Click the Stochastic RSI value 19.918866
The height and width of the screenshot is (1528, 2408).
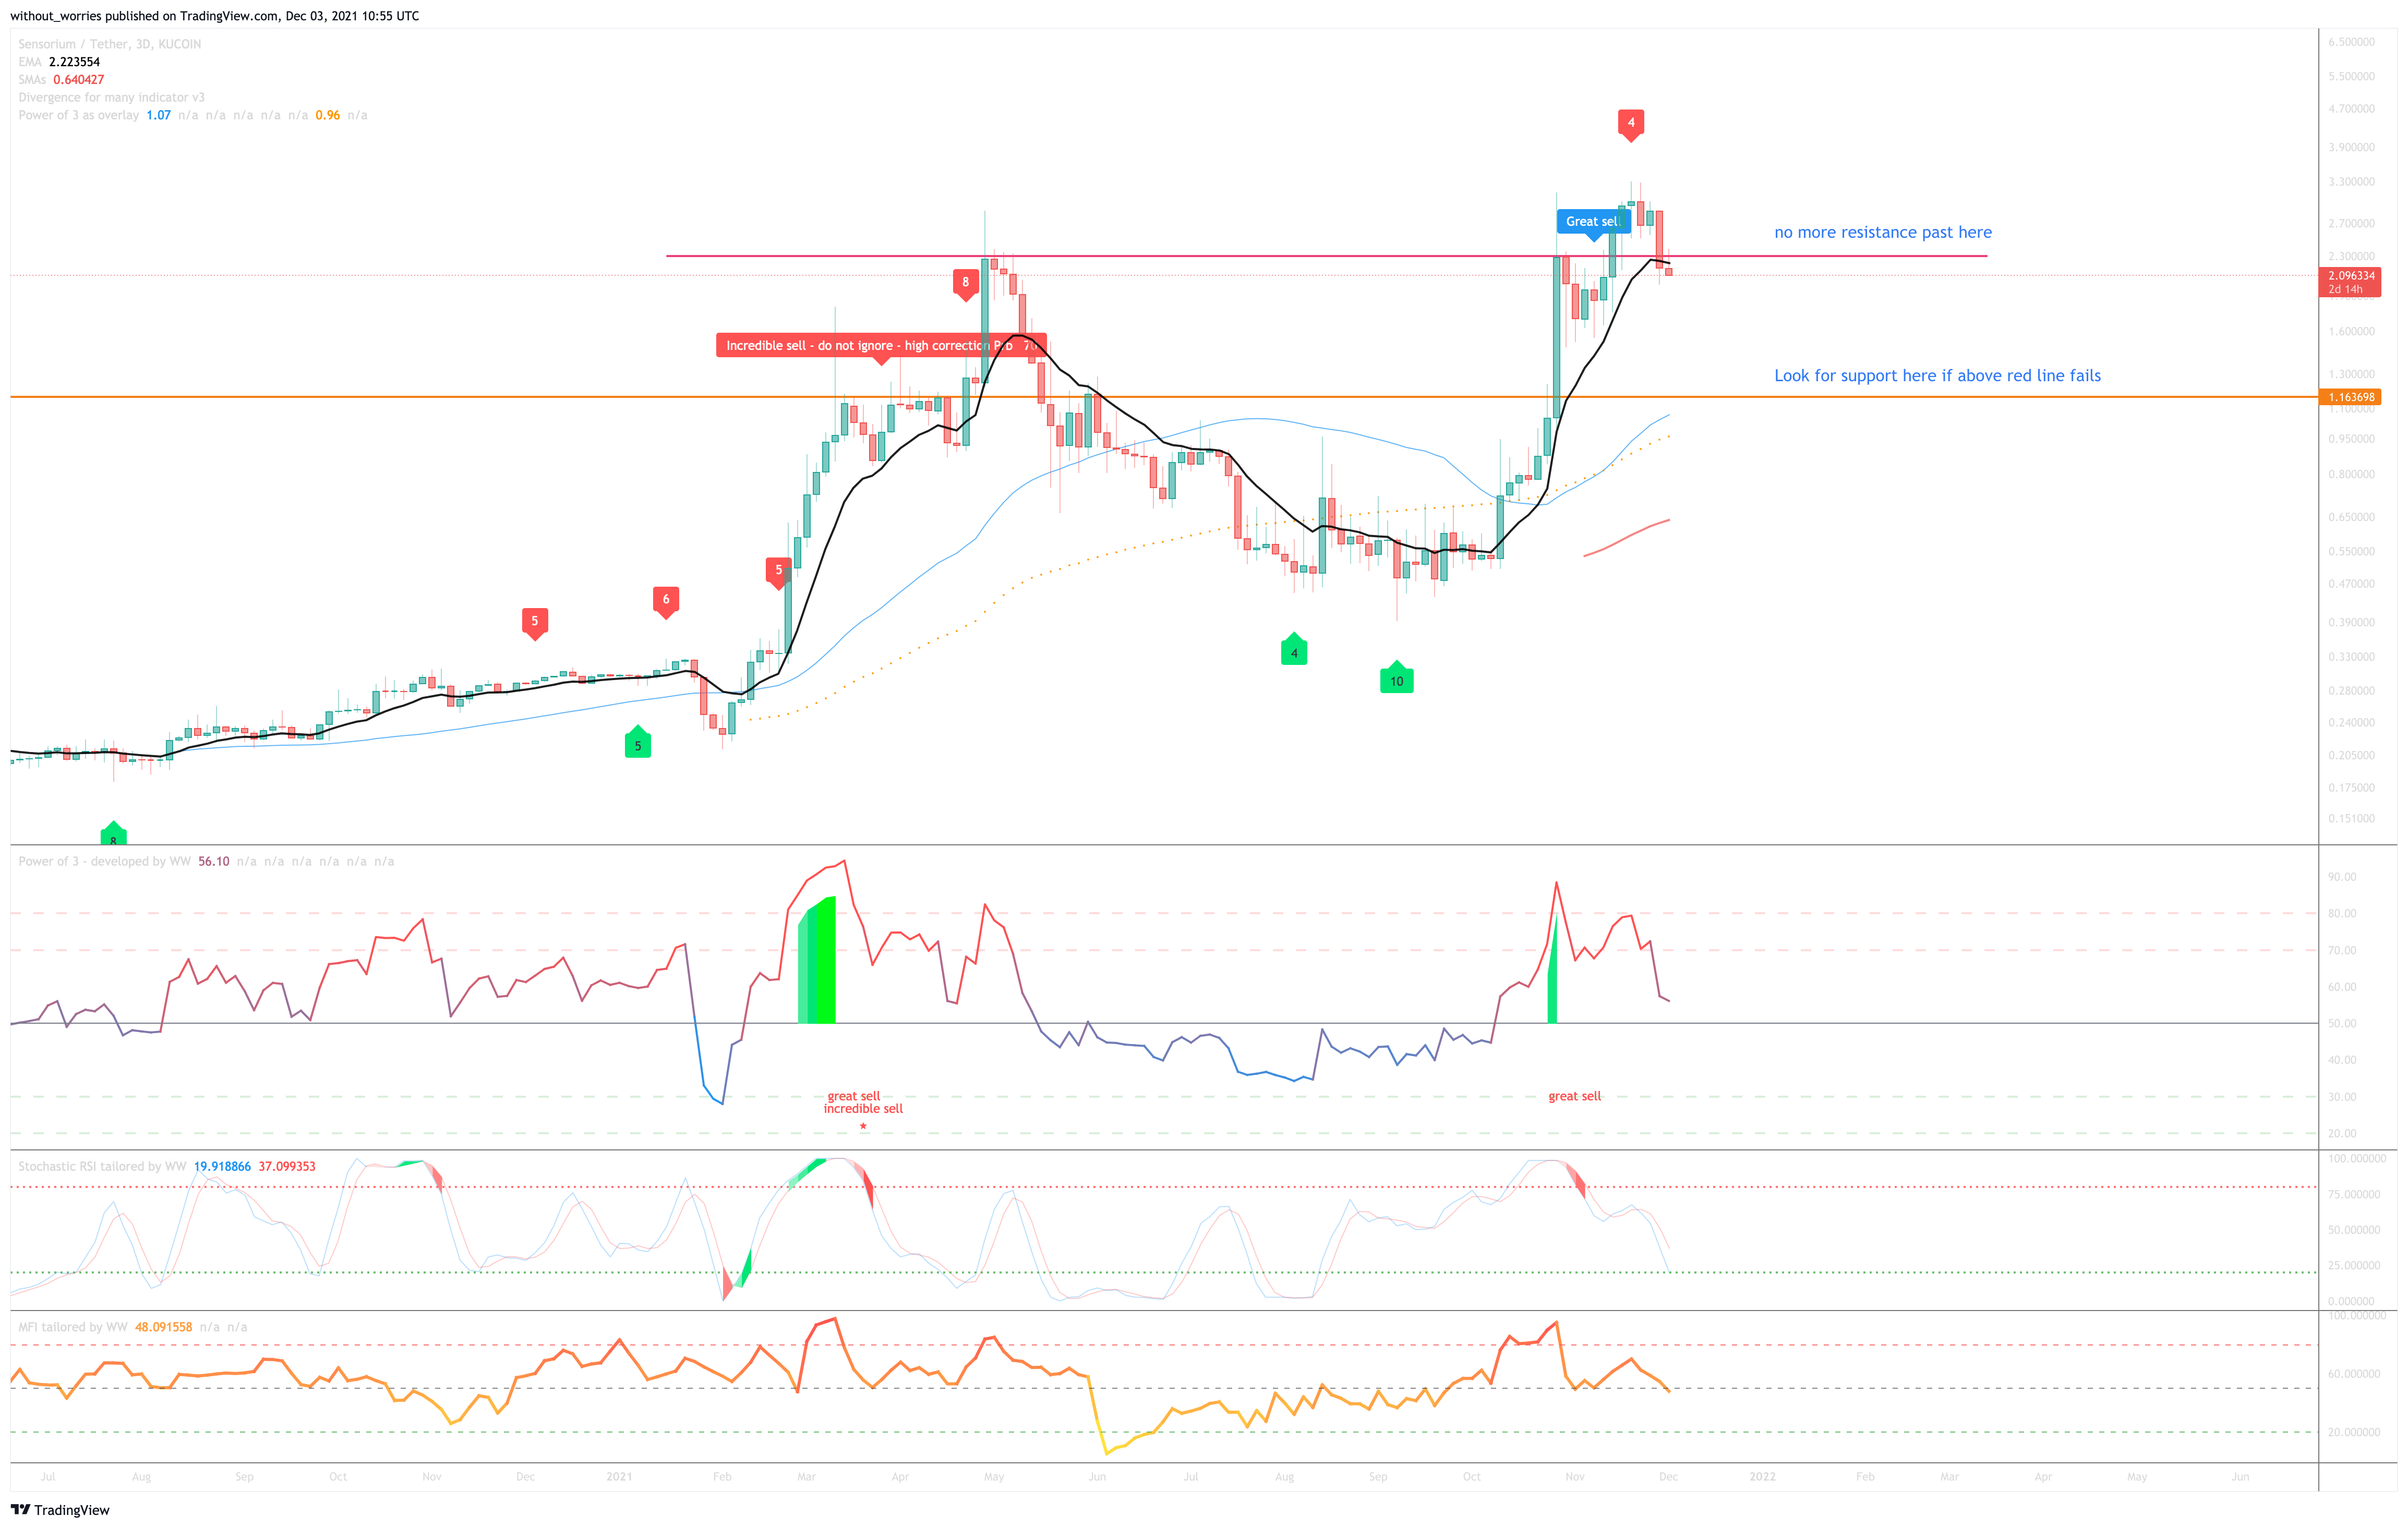pyautogui.click(x=222, y=1167)
